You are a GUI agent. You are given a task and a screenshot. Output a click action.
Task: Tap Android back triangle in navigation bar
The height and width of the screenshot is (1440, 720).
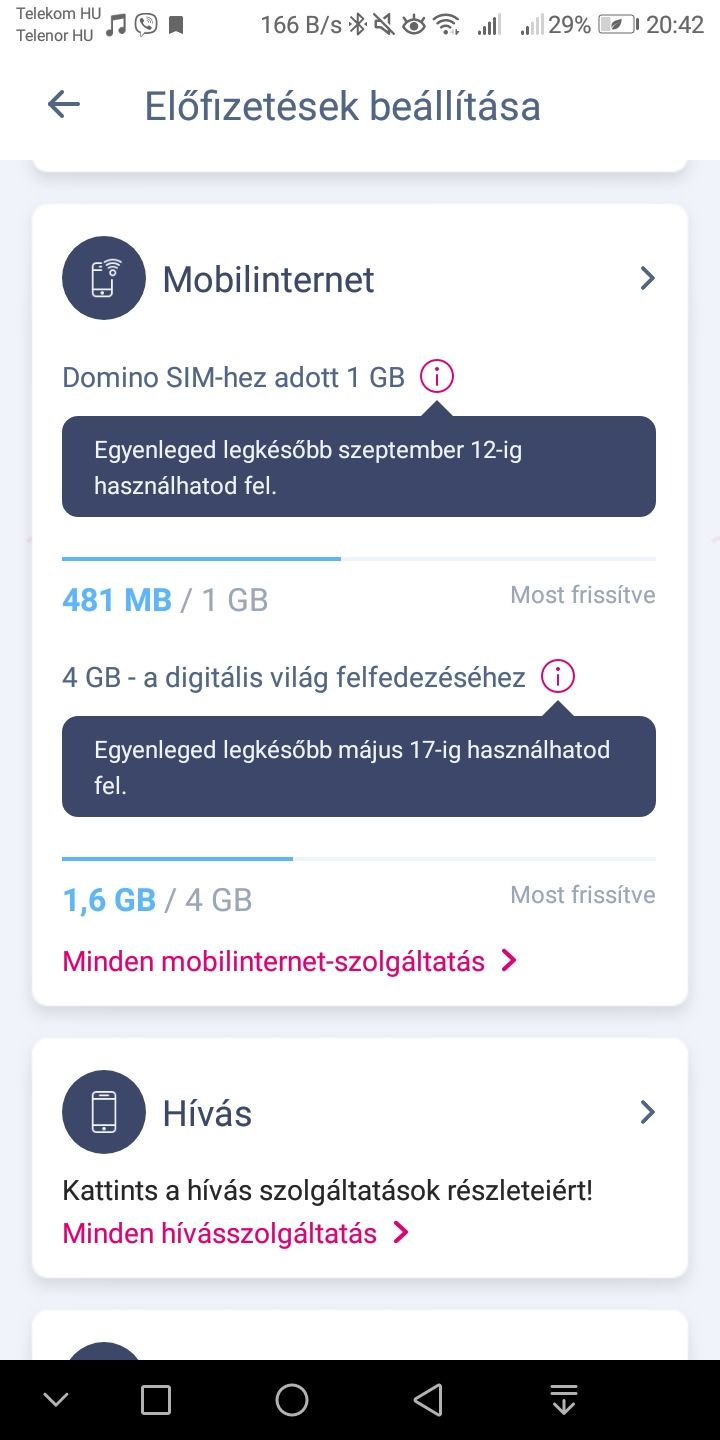428,1400
